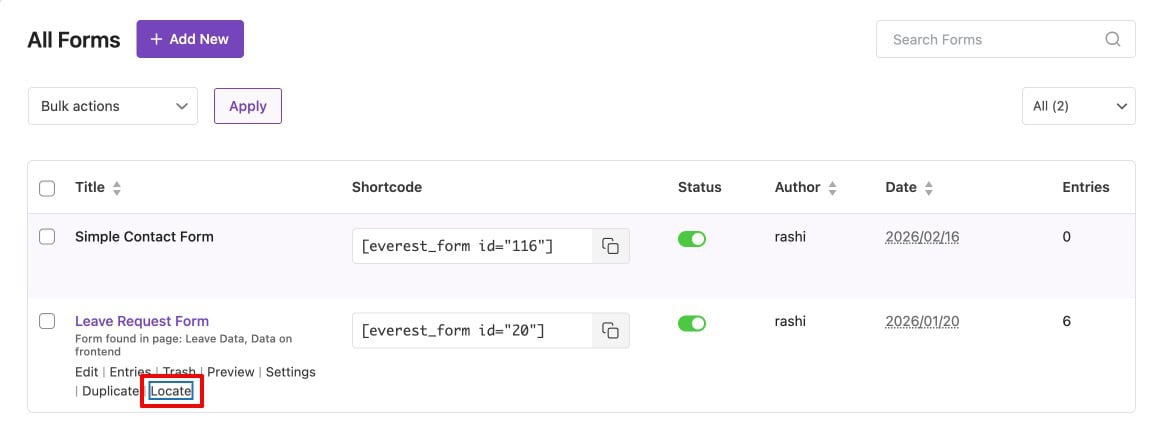
Task: Click Simple Contact Form title
Action: 144,237
